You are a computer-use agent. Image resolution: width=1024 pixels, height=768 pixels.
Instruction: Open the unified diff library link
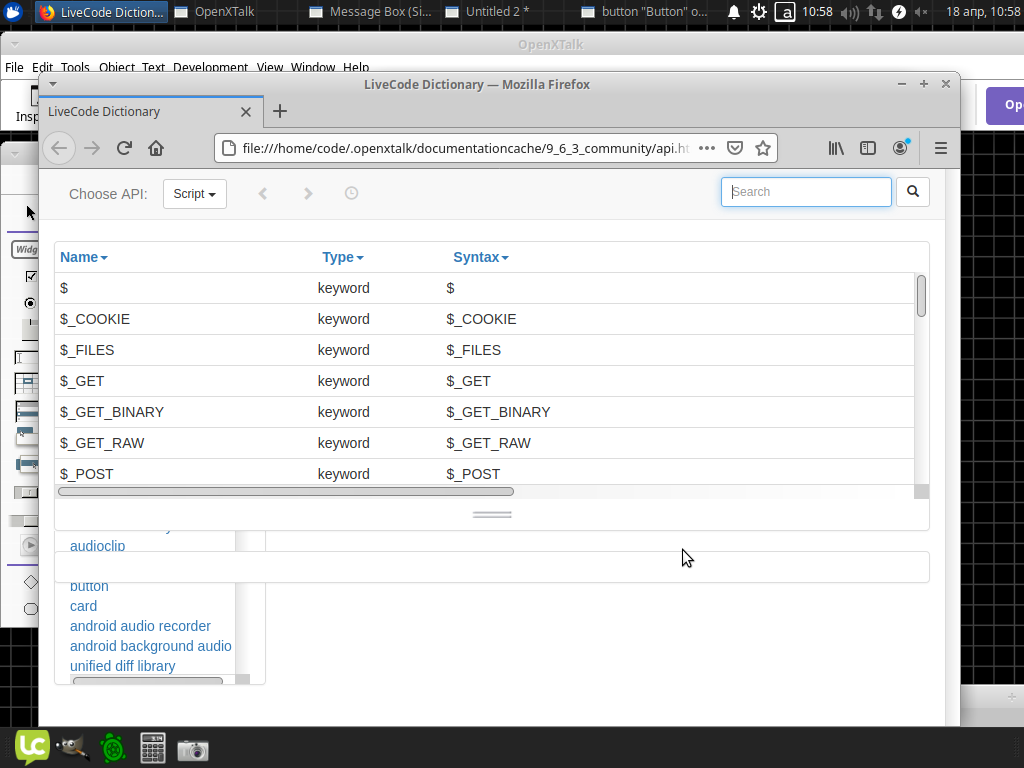tap(122, 666)
